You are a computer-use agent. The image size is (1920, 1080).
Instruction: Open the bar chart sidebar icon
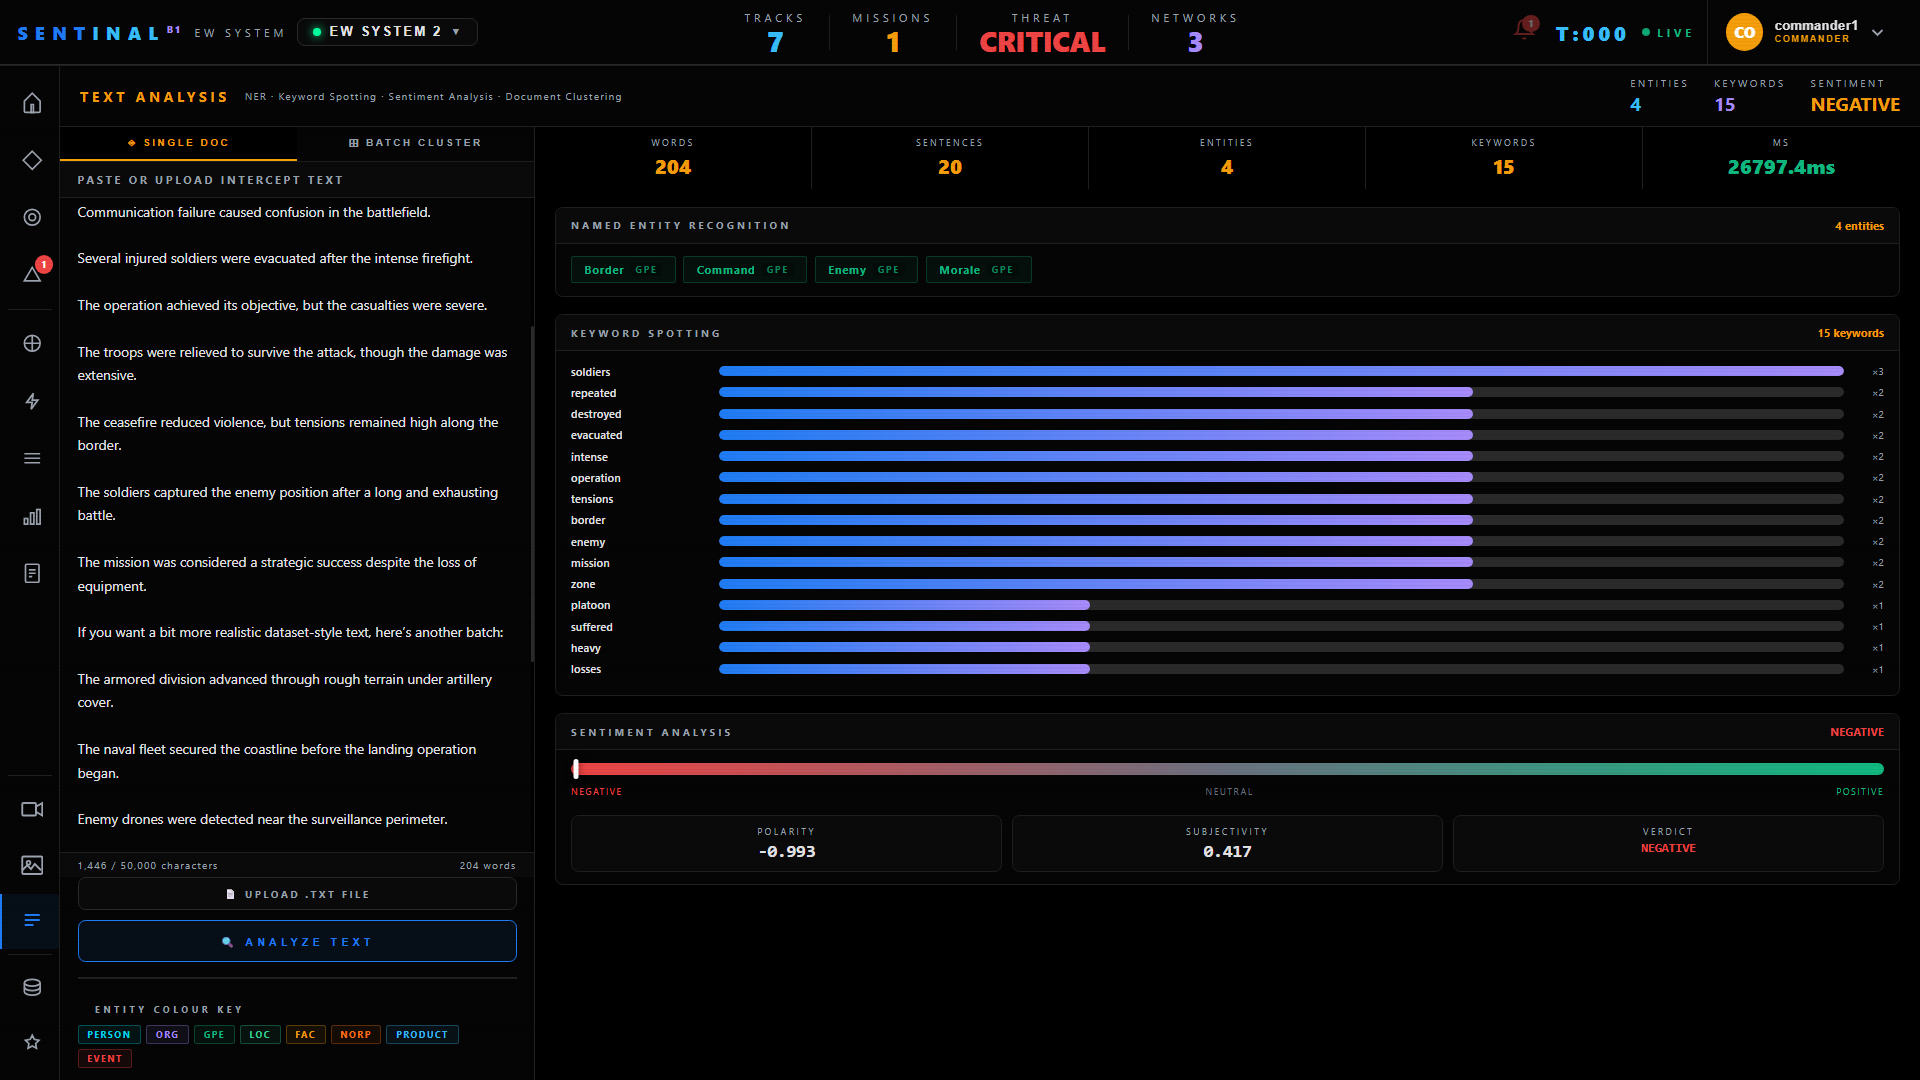click(32, 516)
